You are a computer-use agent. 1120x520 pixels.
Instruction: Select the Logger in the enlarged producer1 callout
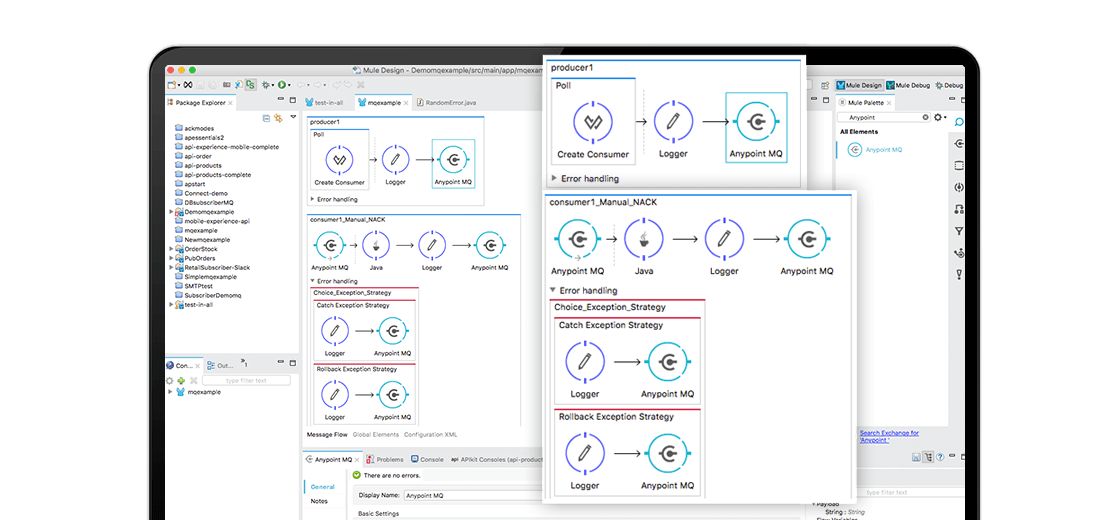[672, 130]
